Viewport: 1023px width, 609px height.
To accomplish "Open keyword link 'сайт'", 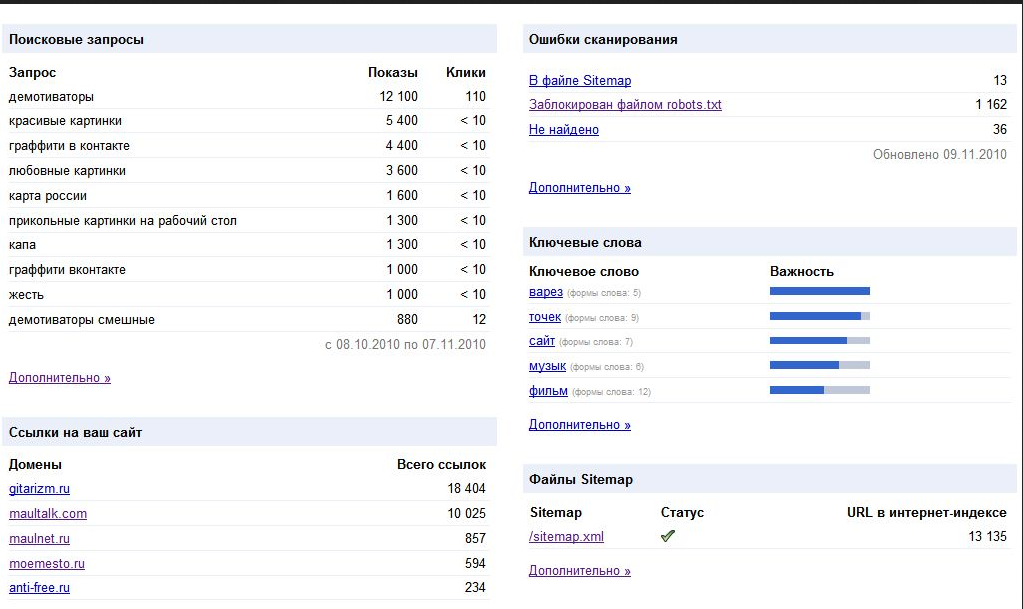I will click(x=540, y=341).
